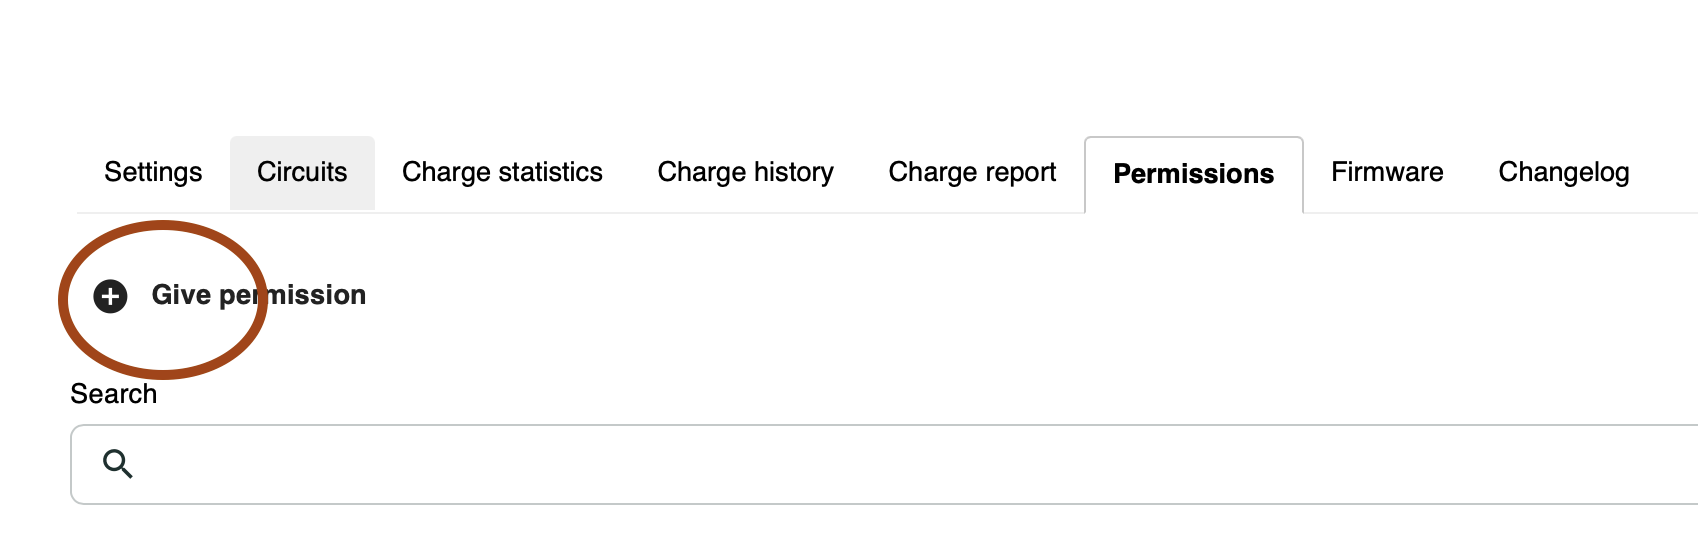Open charger Settings from the tab bar
The width and height of the screenshot is (1698, 536).
pos(153,173)
